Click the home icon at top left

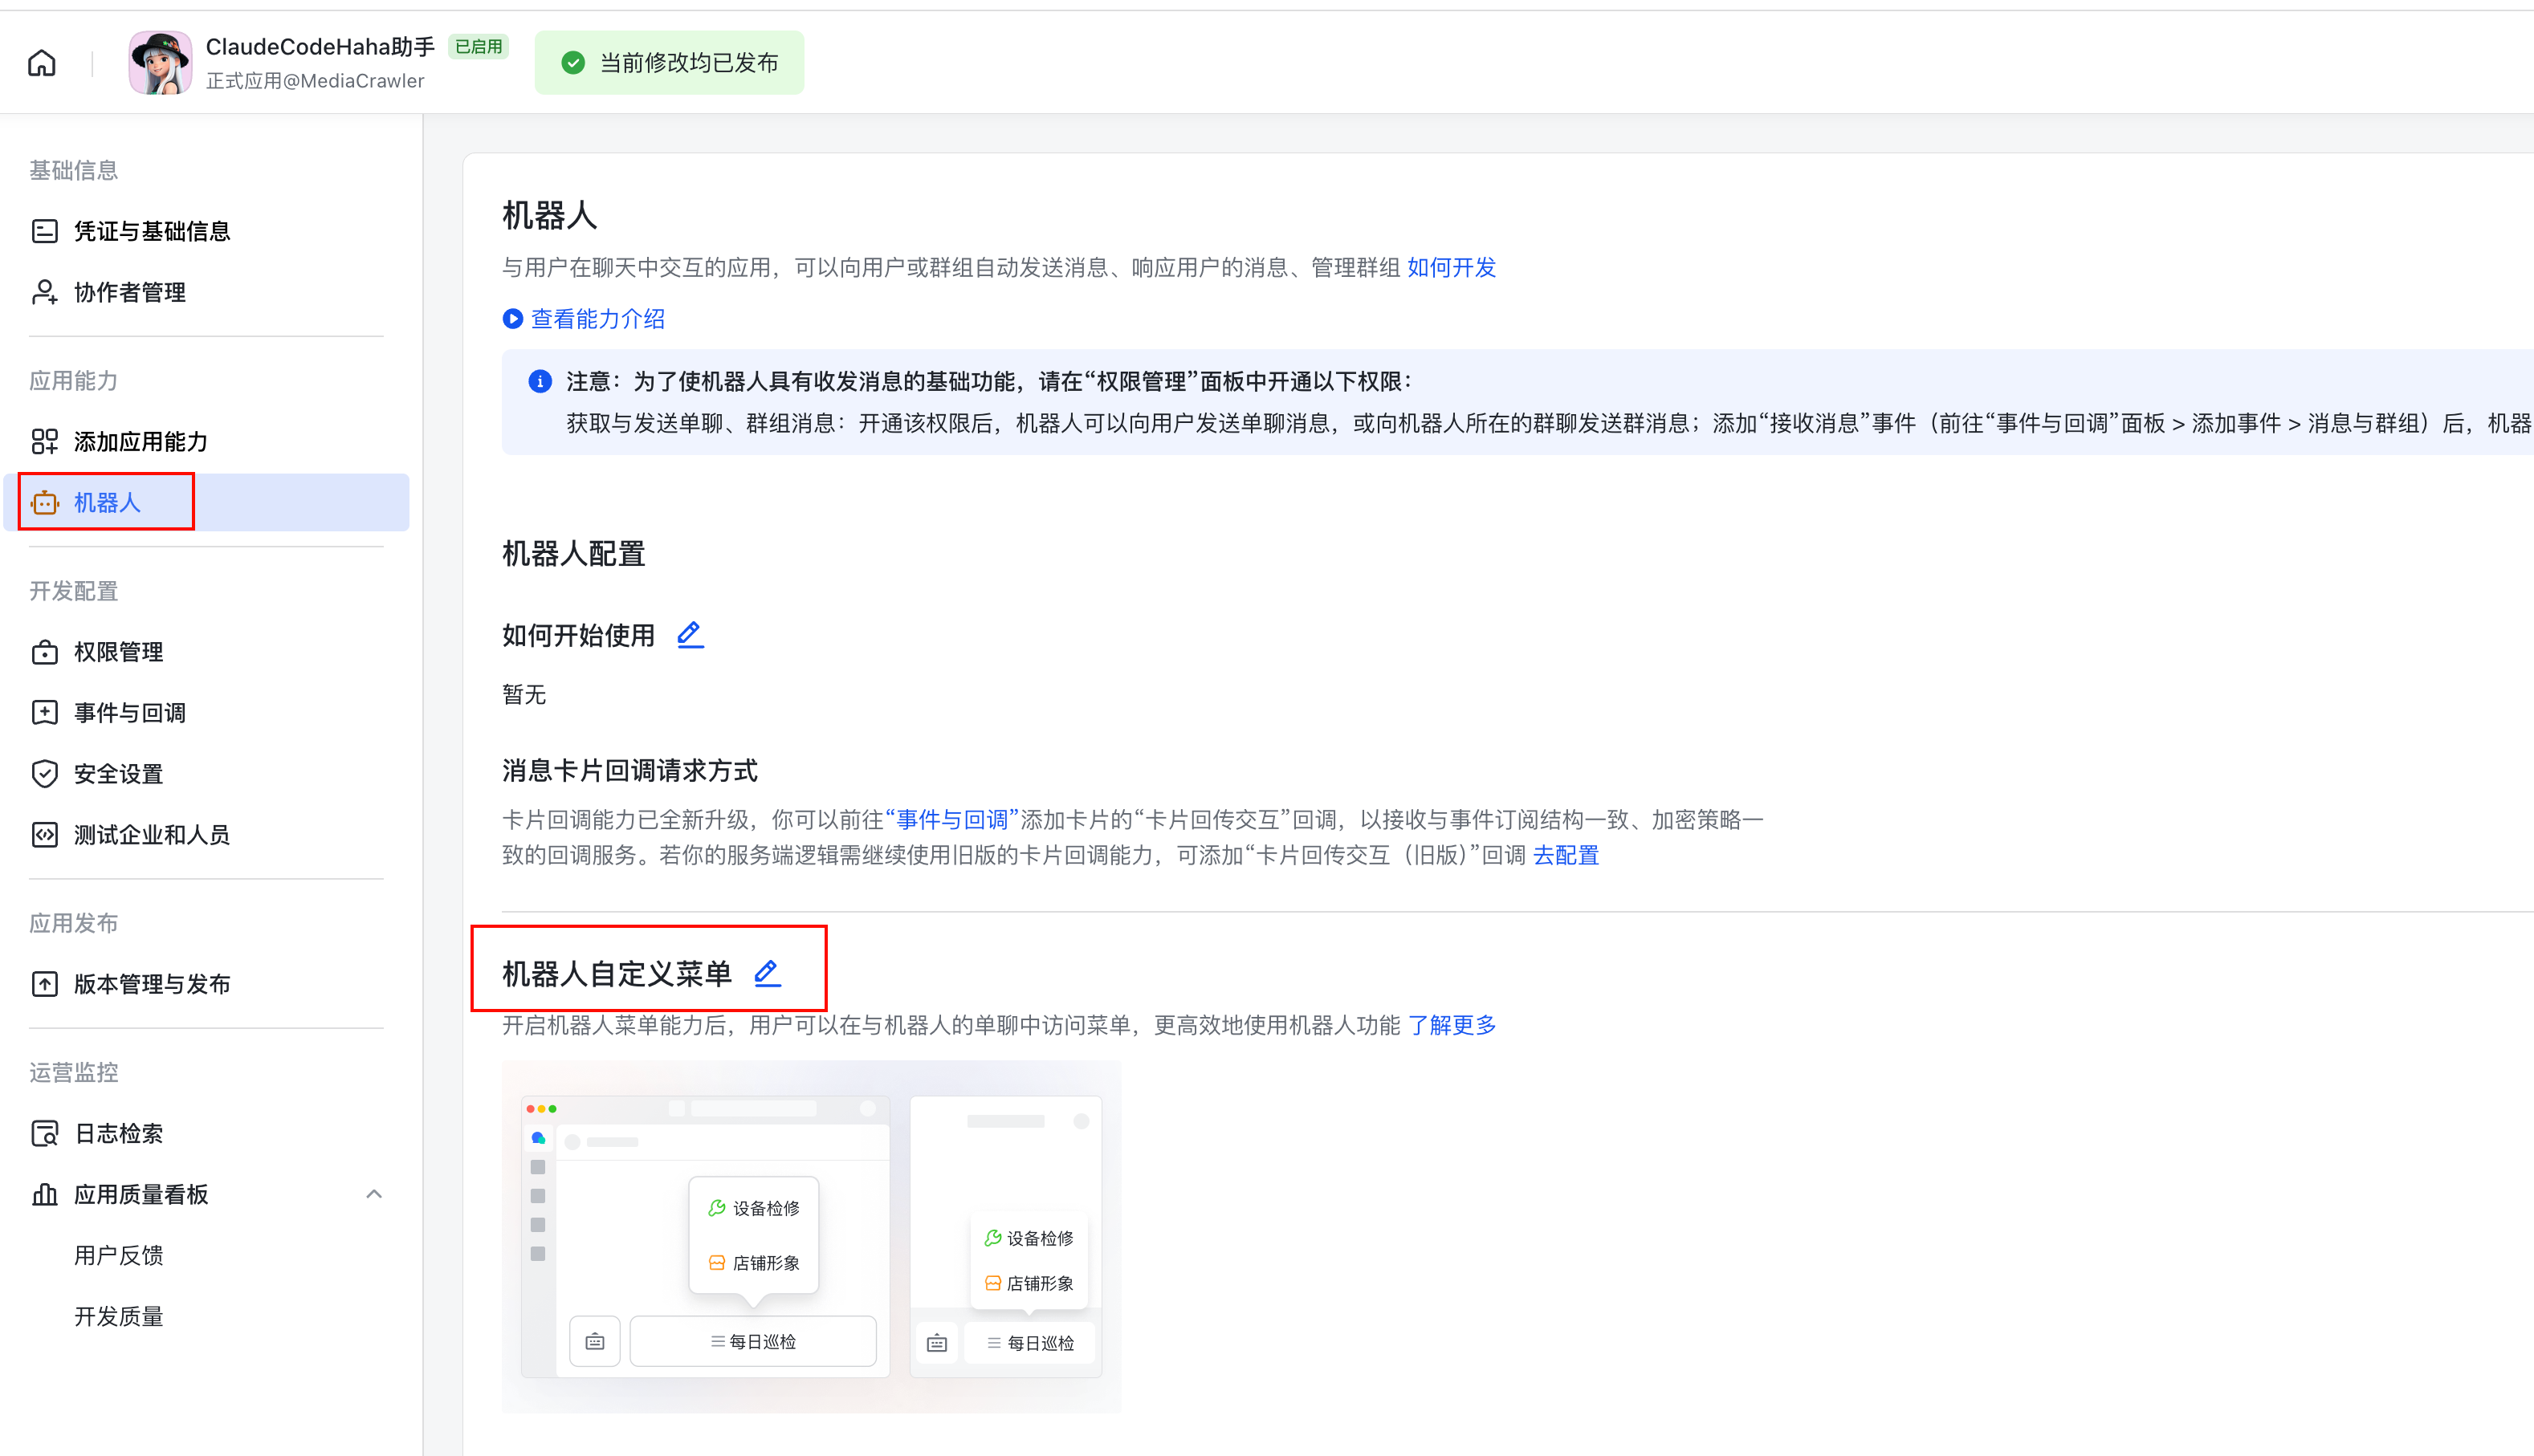coord(41,62)
